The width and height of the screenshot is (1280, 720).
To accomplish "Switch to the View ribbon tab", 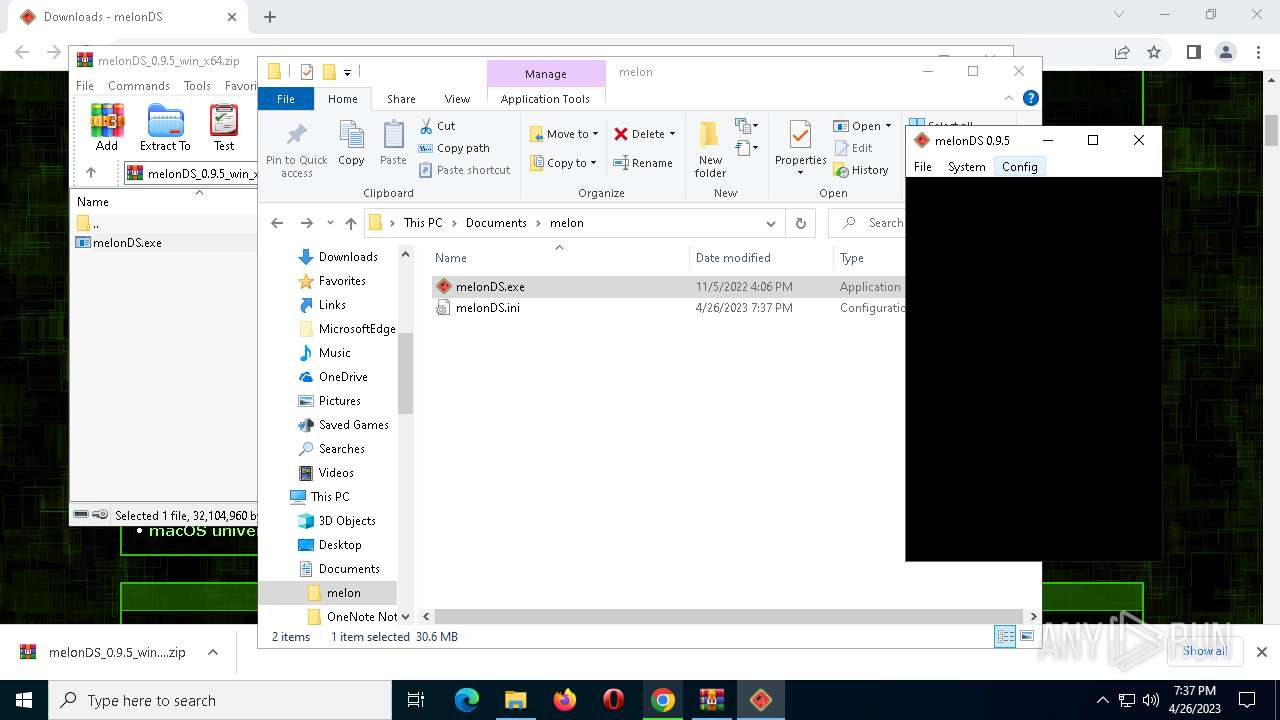I will [457, 99].
